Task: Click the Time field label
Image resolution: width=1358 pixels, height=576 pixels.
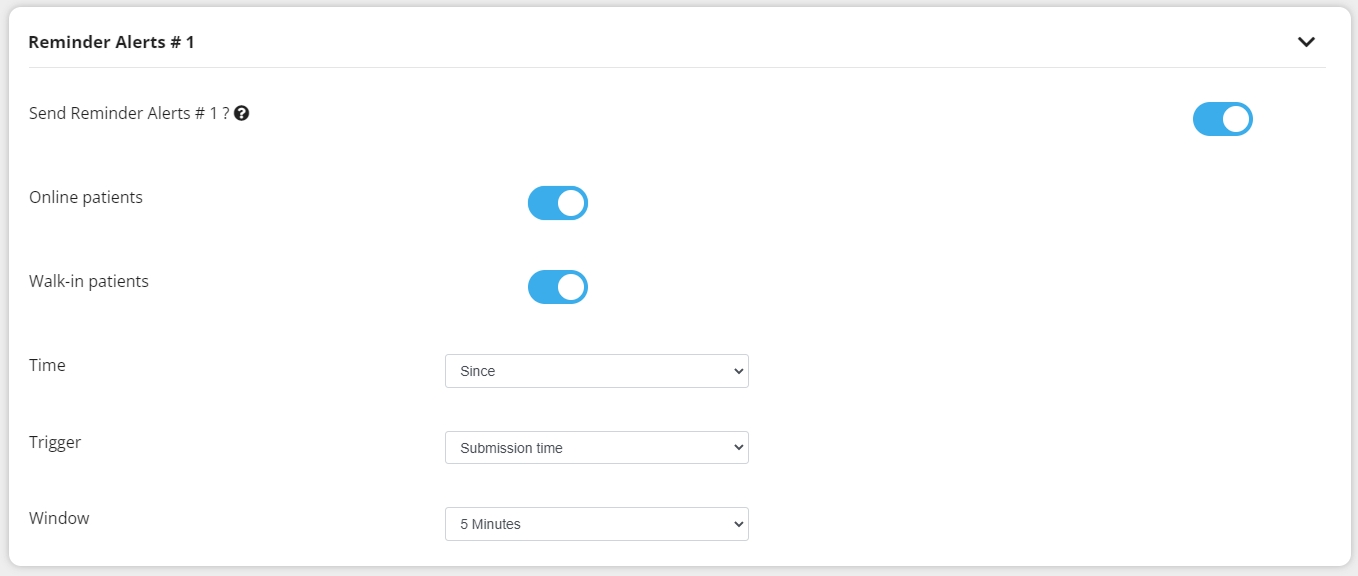Action: (47, 366)
